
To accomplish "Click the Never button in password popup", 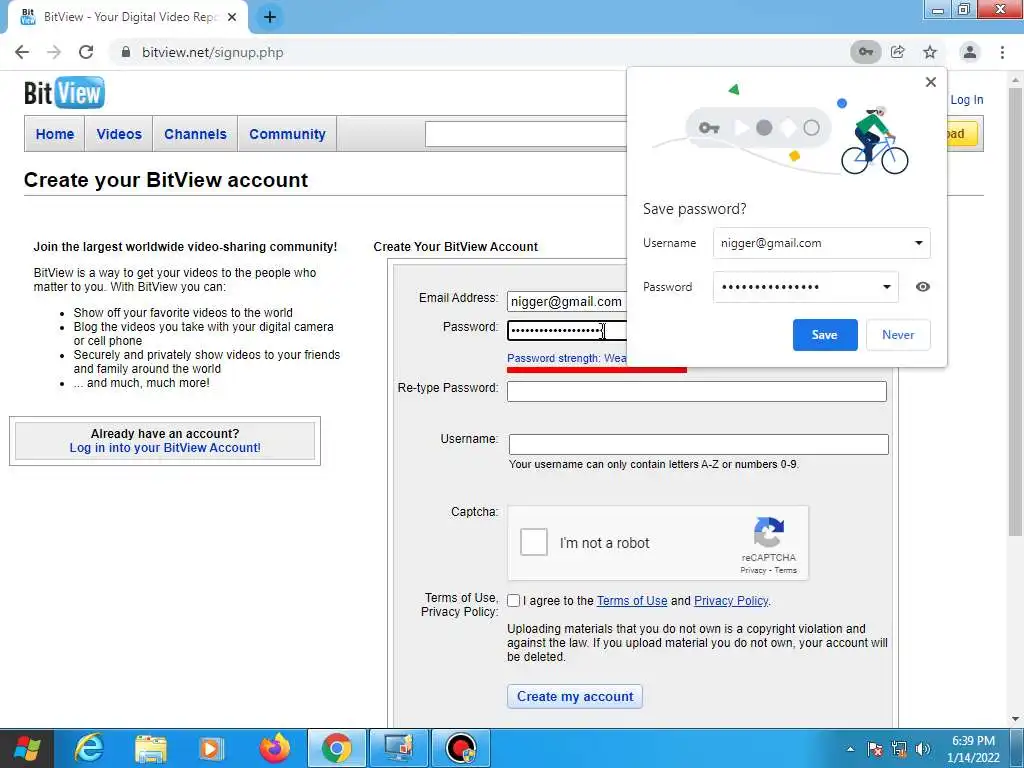I will [x=898, y=334].
